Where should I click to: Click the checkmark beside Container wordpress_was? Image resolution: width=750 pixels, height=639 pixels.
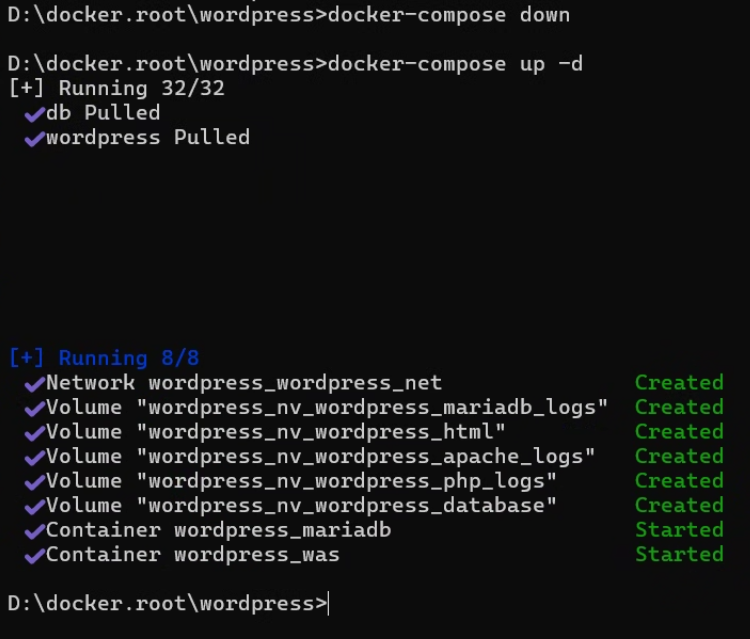[x=34, y=556]
